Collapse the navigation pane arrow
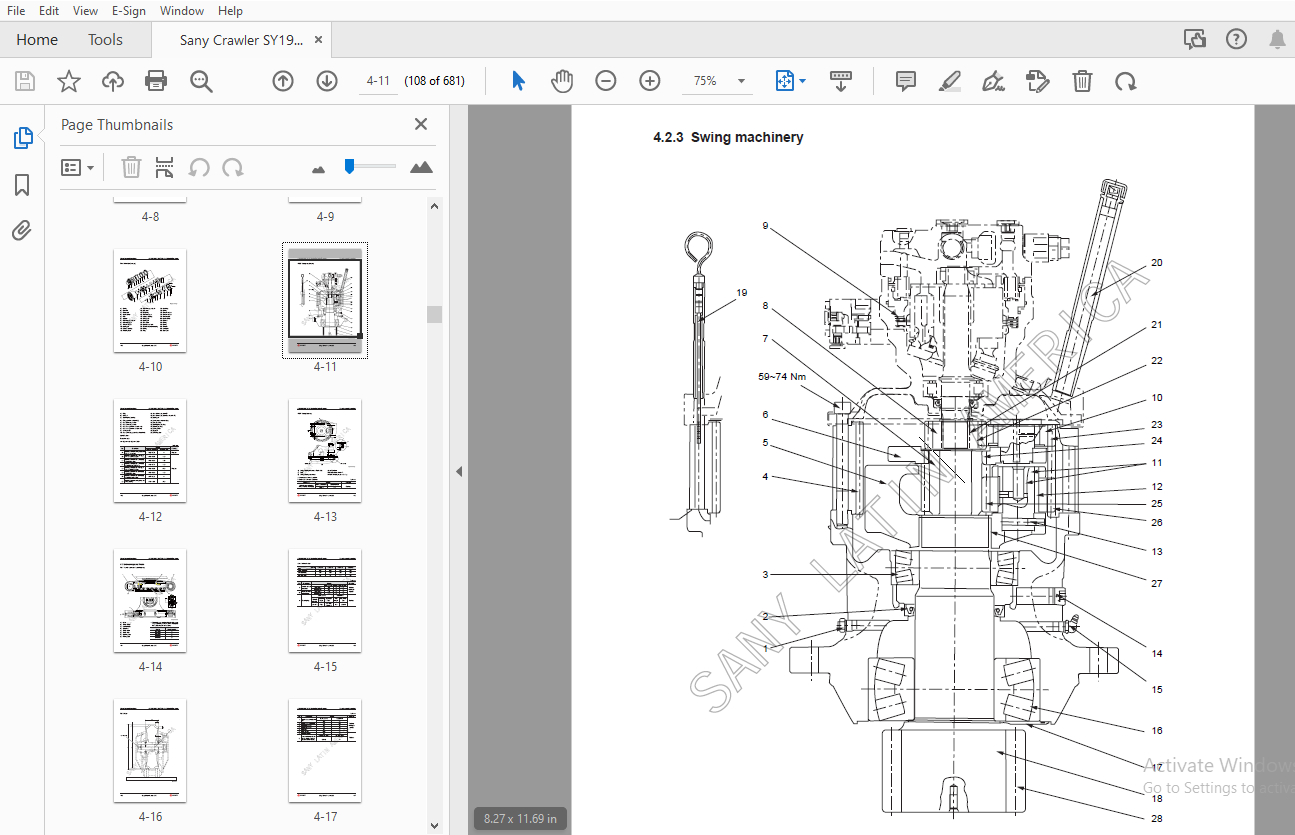The width and height of the screenshot is (1295, 835). click(459, 471)
